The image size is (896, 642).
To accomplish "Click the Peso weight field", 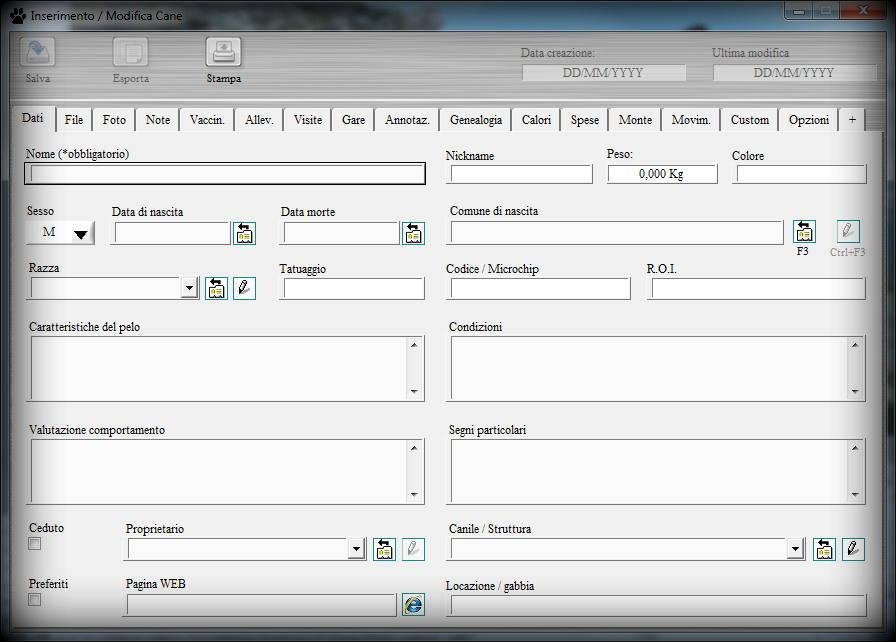I will [662, 174].
